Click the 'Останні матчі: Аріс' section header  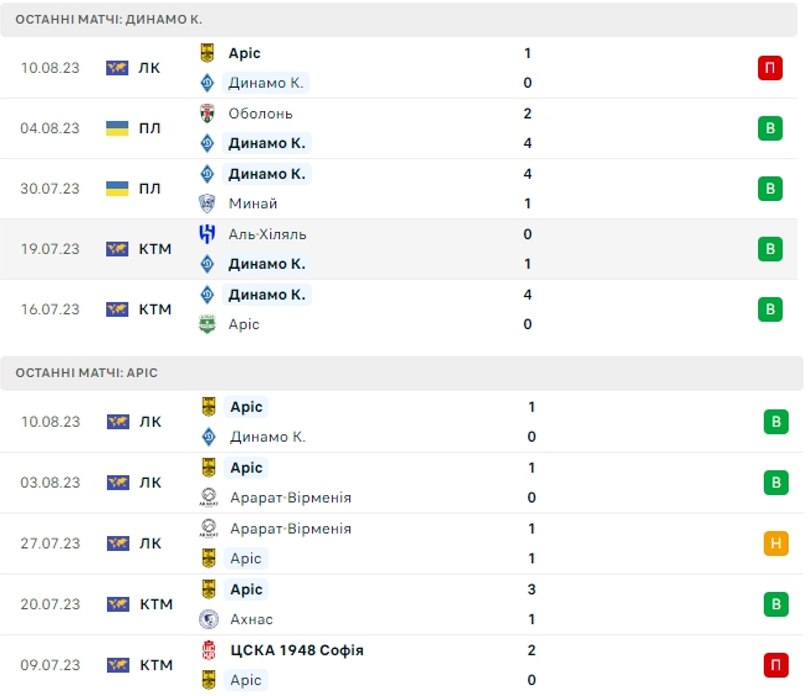click(x=402, y=373)
